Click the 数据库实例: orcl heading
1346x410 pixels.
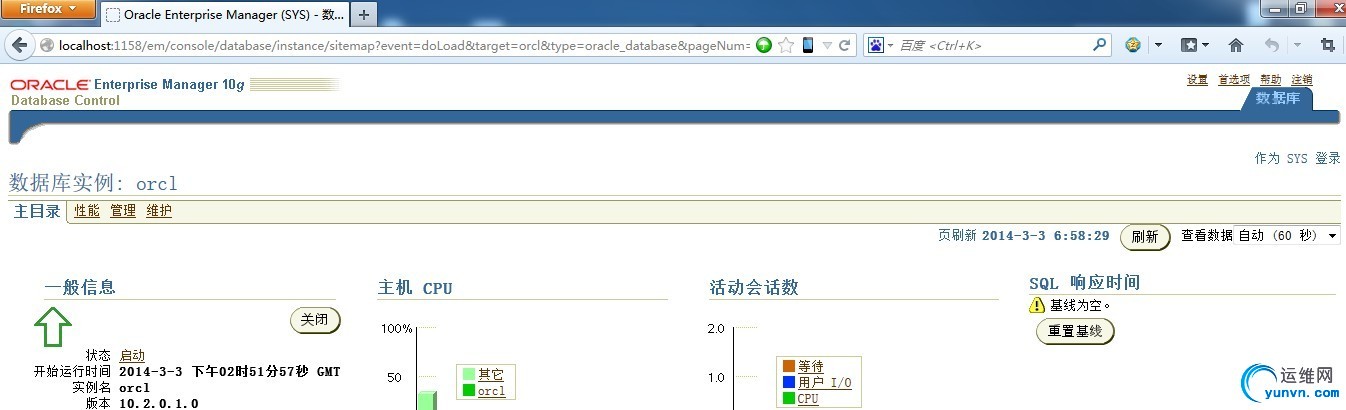tap(93, 183)
